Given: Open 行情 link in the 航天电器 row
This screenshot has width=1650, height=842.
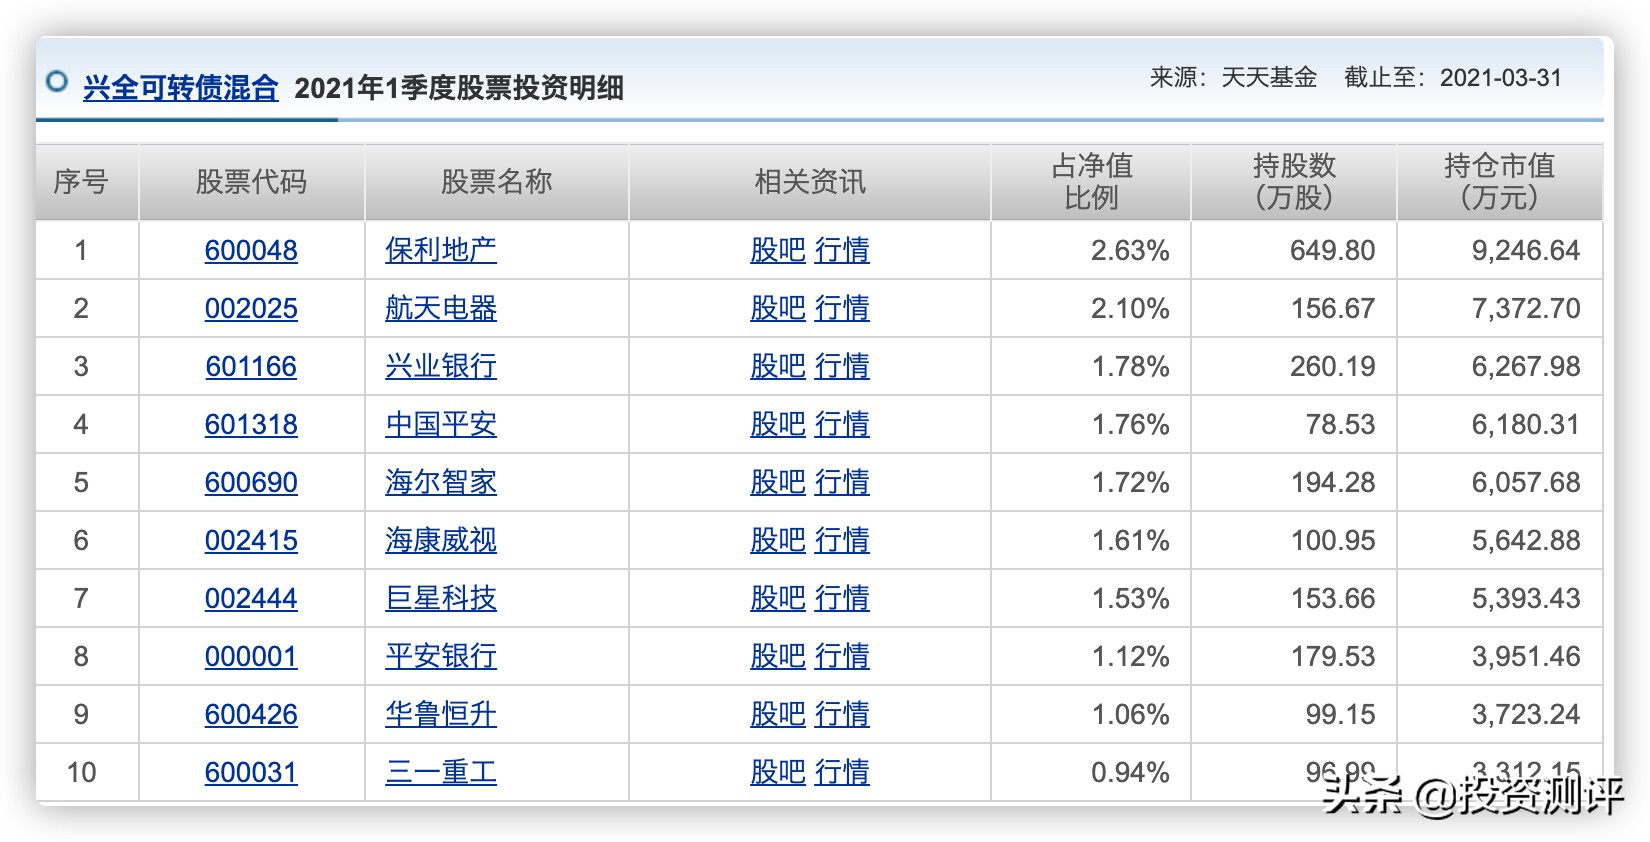Looking at the screenshot, I should click(x=842, y=308).
